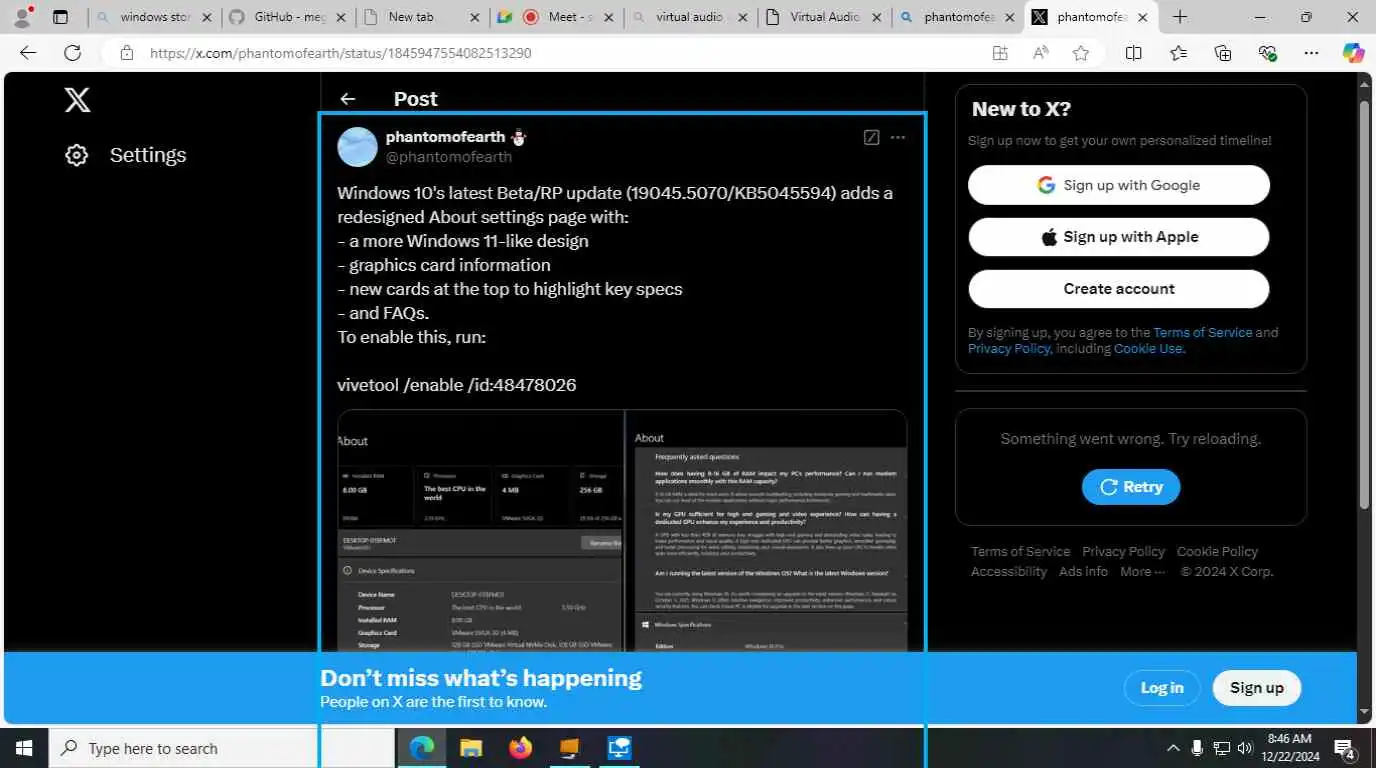
Task: Open the left About settings screenshot
Action: click(x=481, y=531)
